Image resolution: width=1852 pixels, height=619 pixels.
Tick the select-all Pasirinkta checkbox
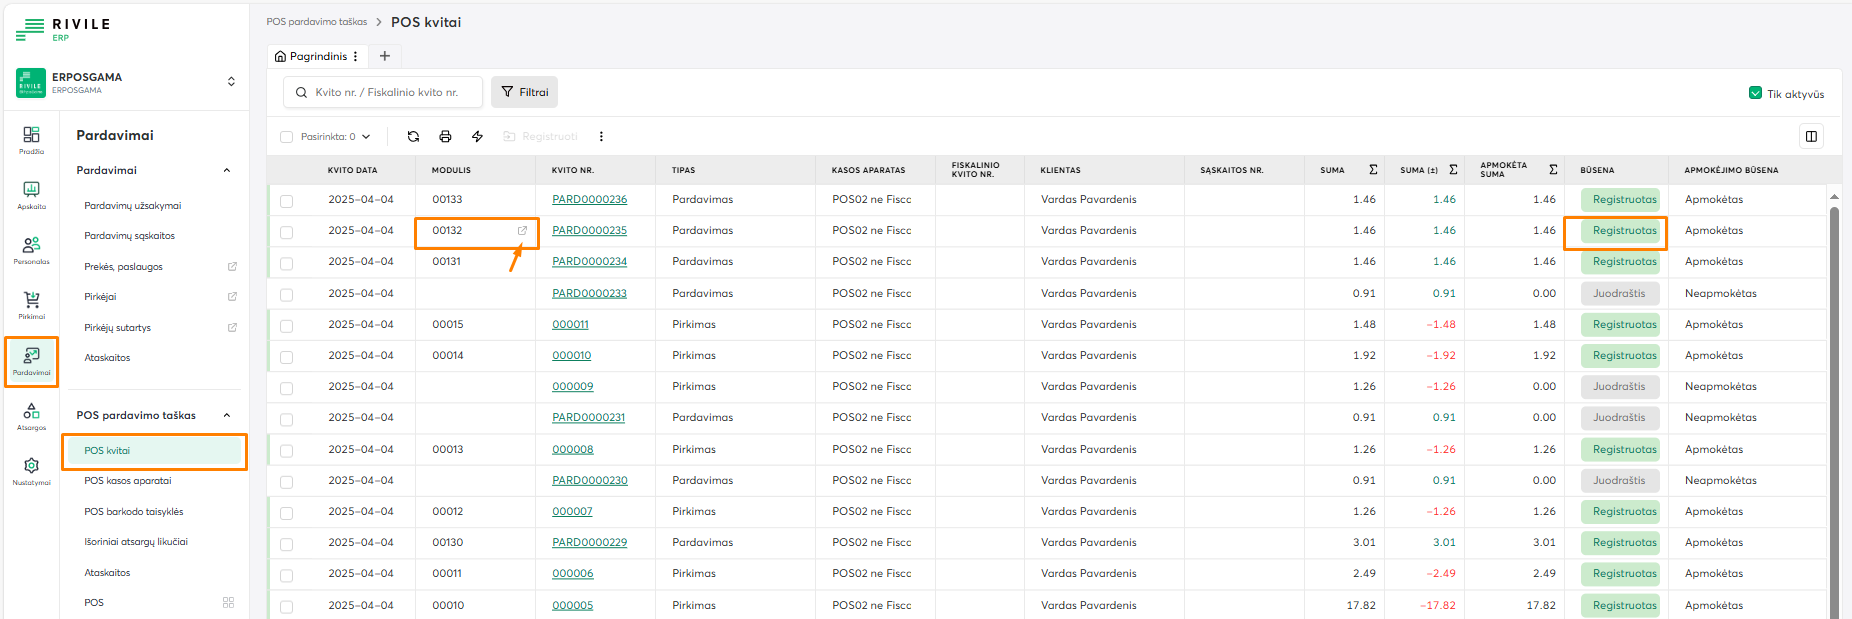point(287,137)
